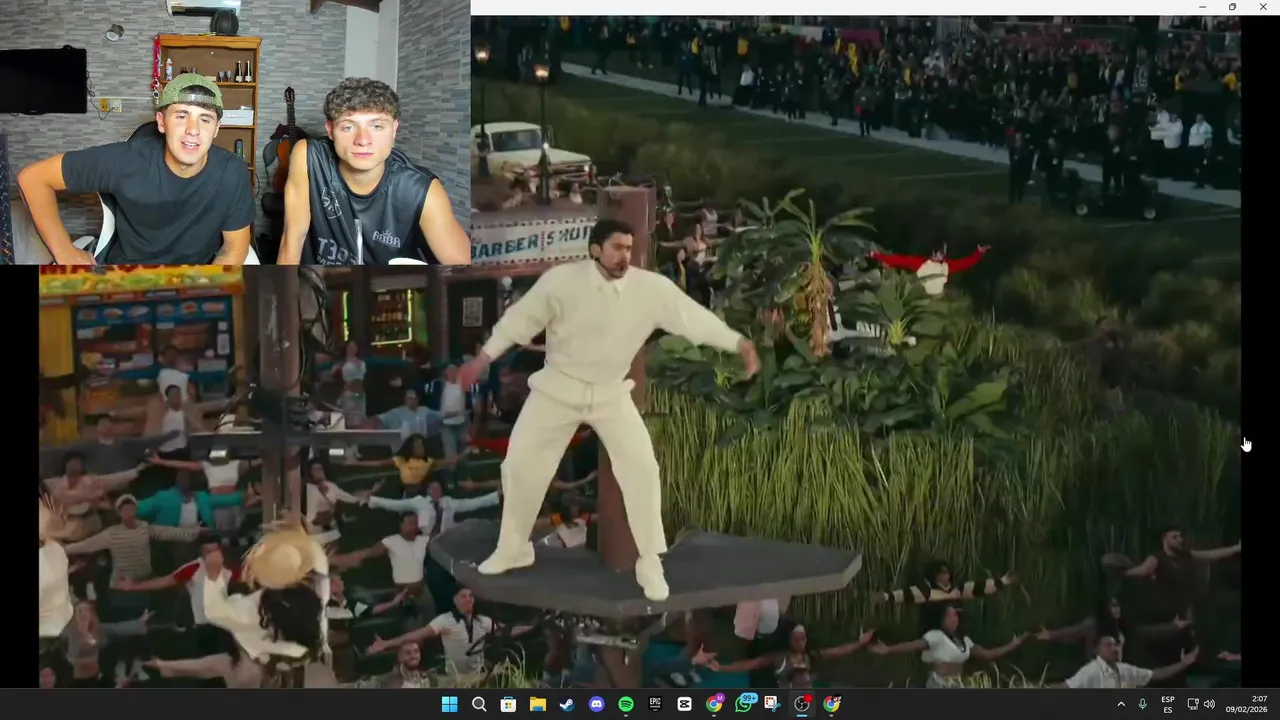Open Snipping Tool from the taskbar
Screen dimensions: 1280x720
click(772, 704)
